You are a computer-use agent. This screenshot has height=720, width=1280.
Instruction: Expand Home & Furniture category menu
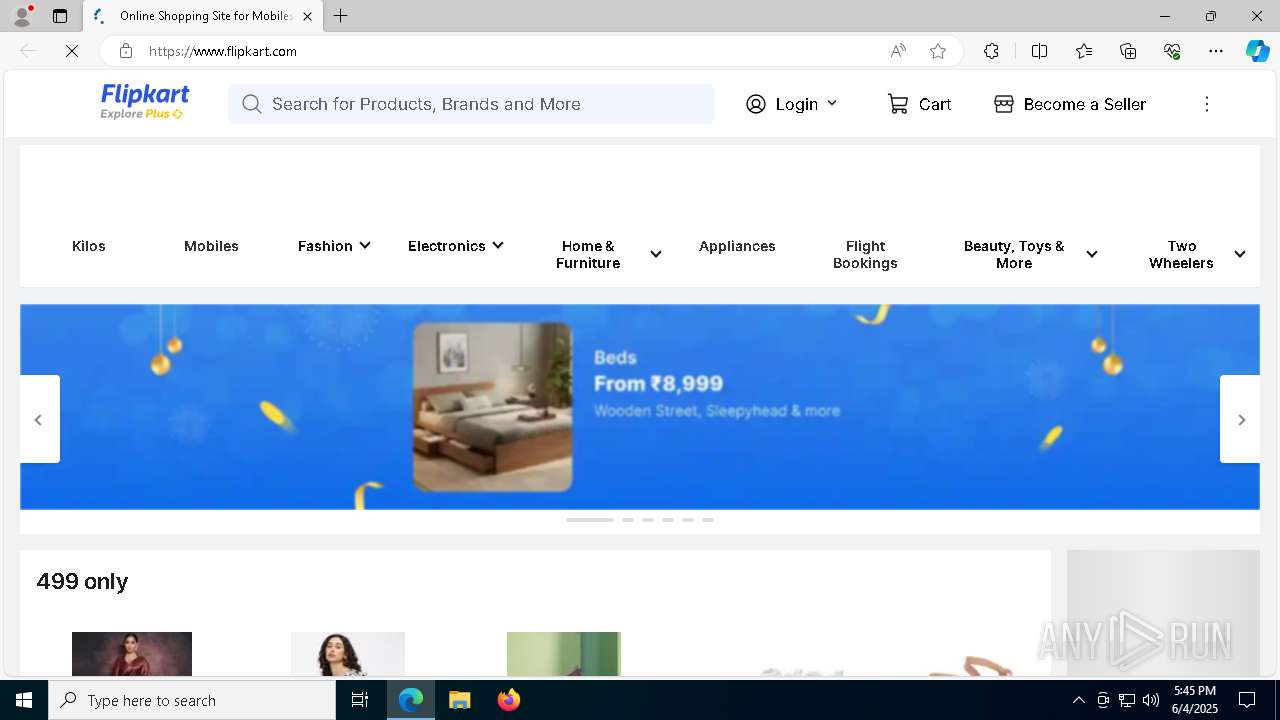pos(608,254)
